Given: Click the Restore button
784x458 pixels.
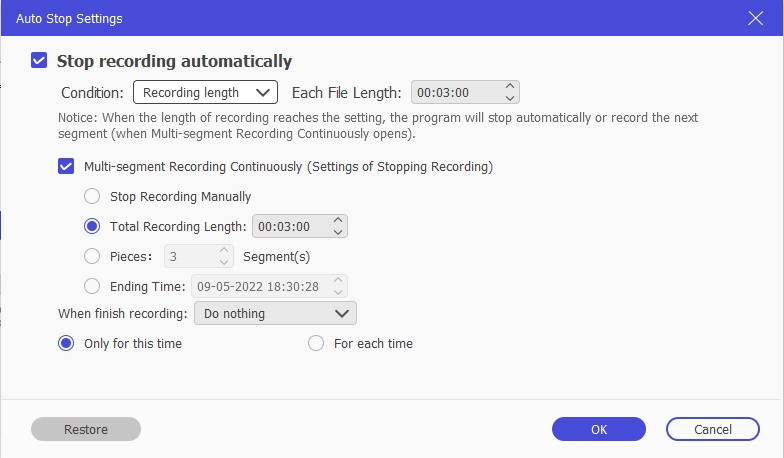Looking at the screenshot, I should pyautogui.click(x=86, y=429).
